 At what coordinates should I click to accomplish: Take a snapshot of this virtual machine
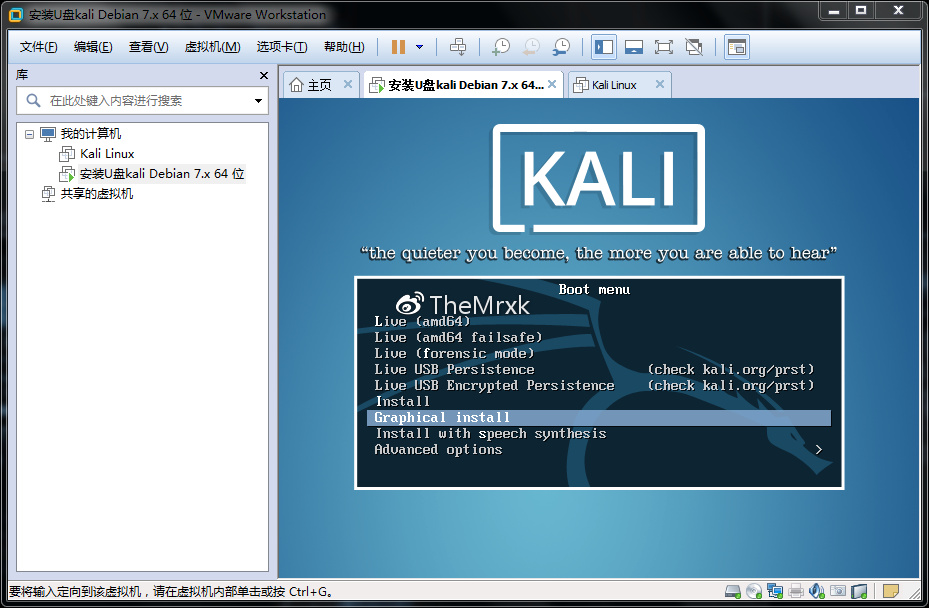pos(501,47)
